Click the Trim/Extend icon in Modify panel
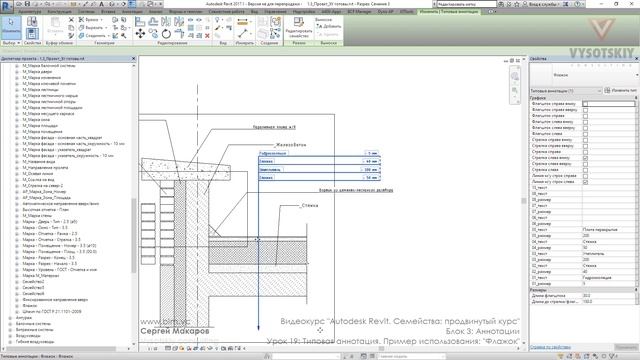The height and width of the screenshot is (360, 640). click(x=179, y=34)
